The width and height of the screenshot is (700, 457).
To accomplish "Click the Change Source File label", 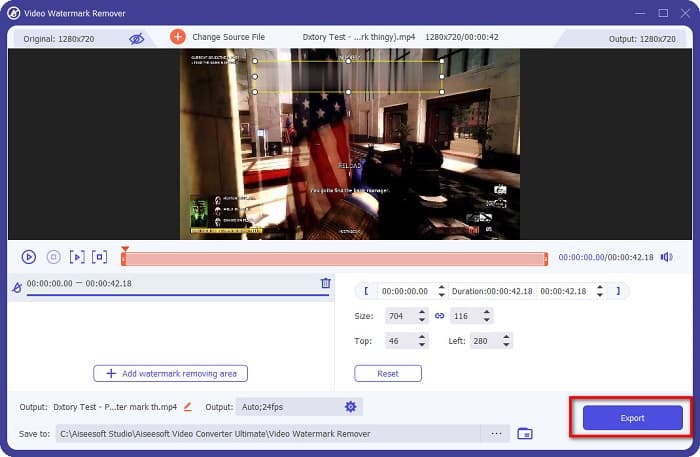I will [x=228, y=37].
